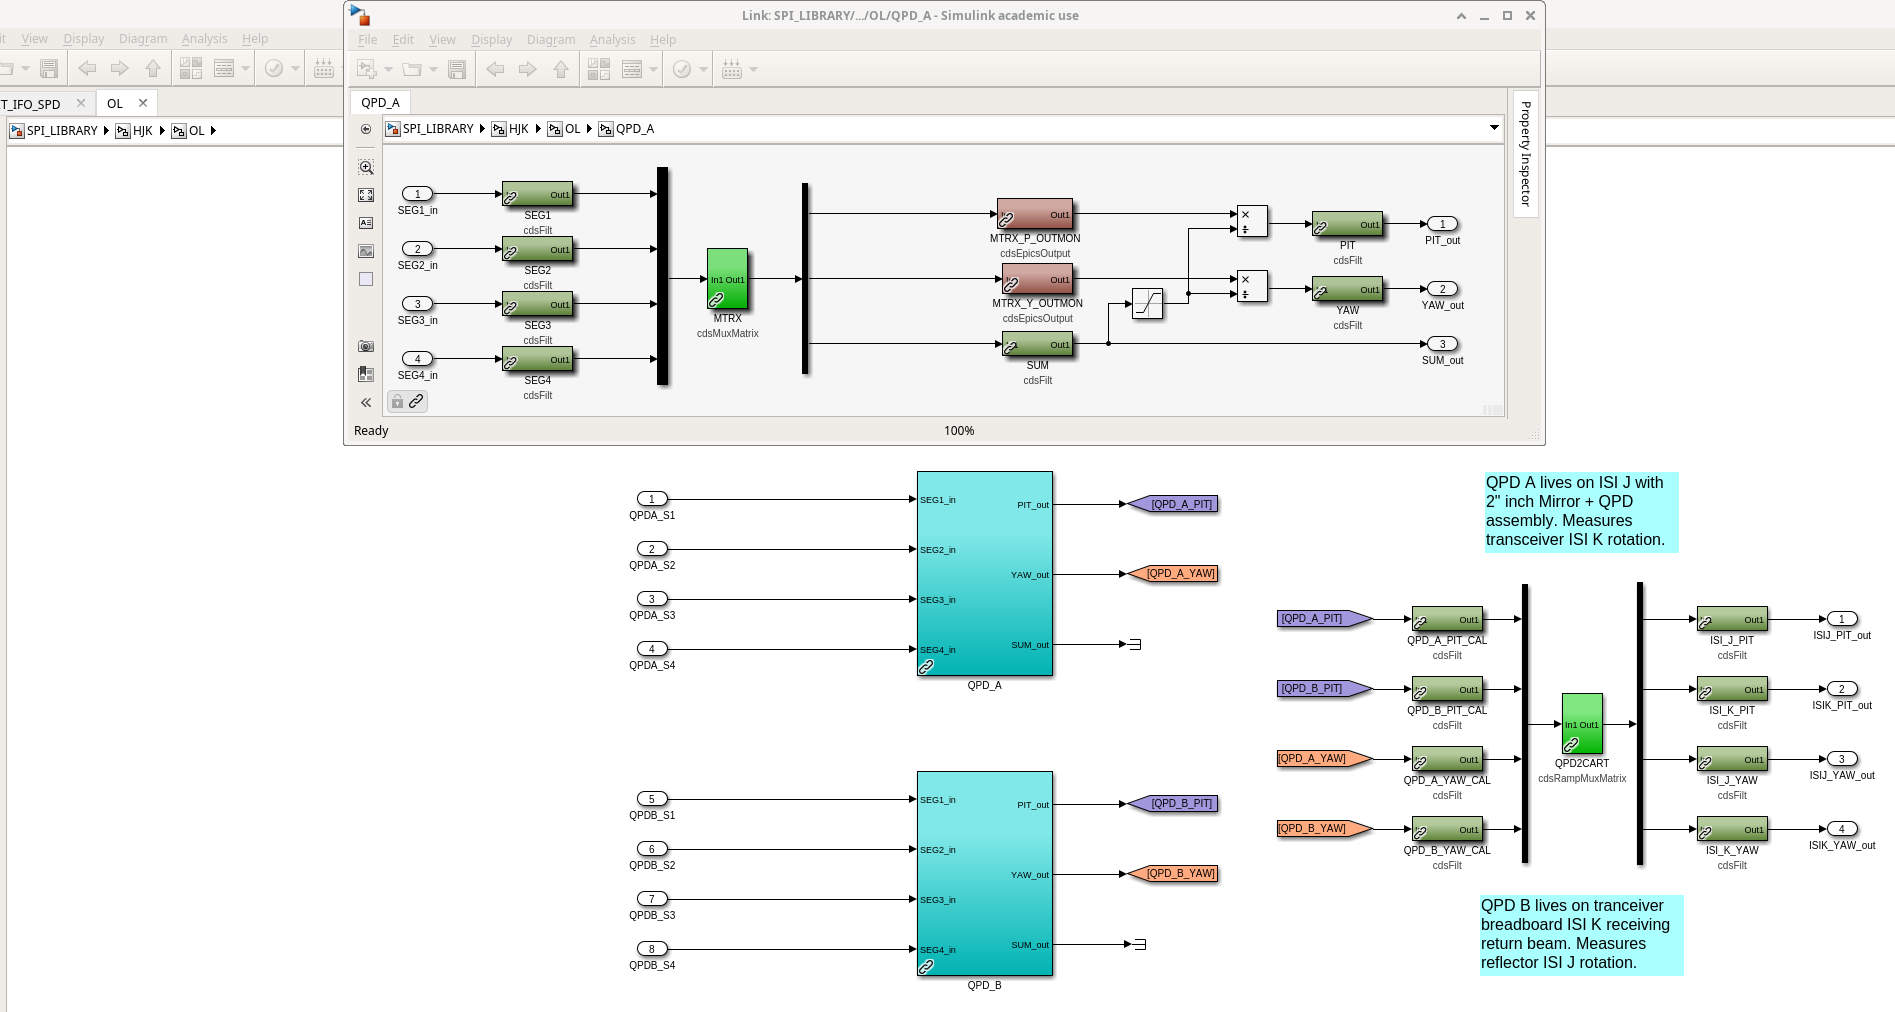Screen dimensions: 1895x1012
Task: Select the Annotation text tool
Action: 366,223
